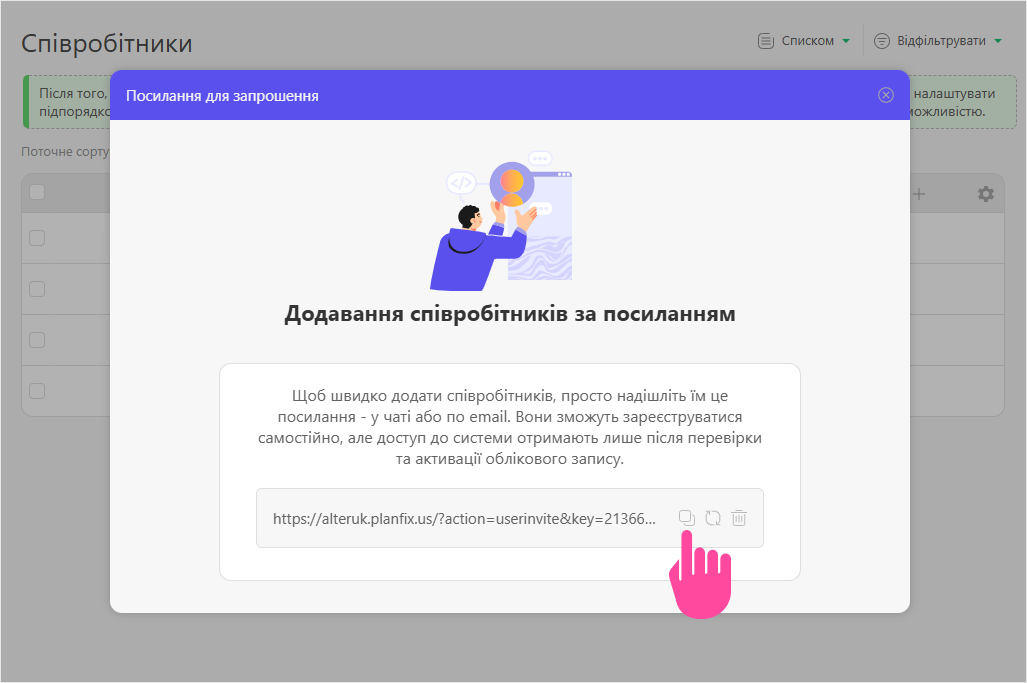Check the third employee row checkbox
The image size is (1027, 683).
(x=37, y=340)
